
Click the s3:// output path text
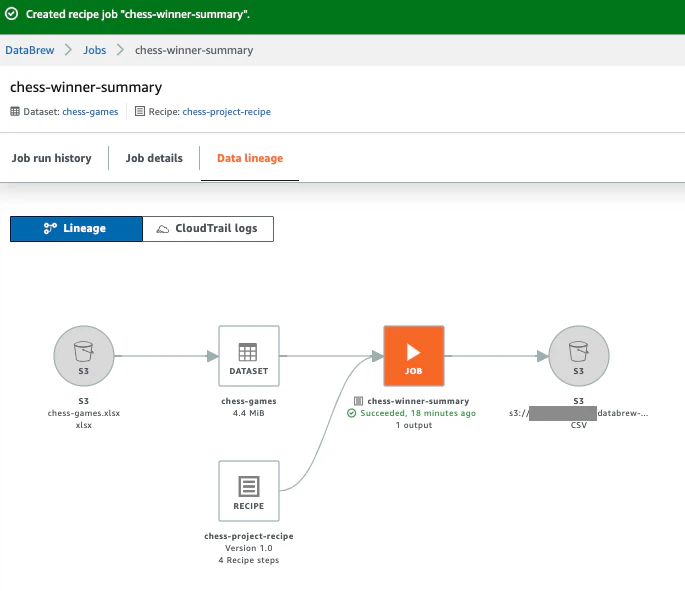pyautogui.click(x=578, y=413)
